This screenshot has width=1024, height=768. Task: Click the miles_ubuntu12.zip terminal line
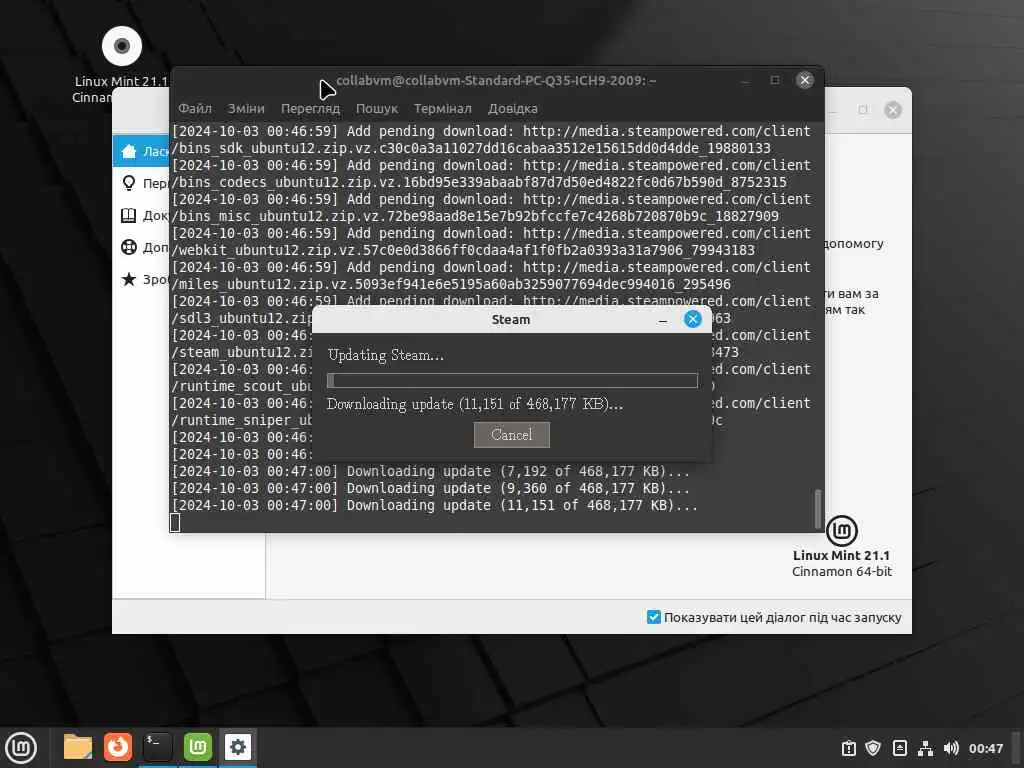coord(451,284)
